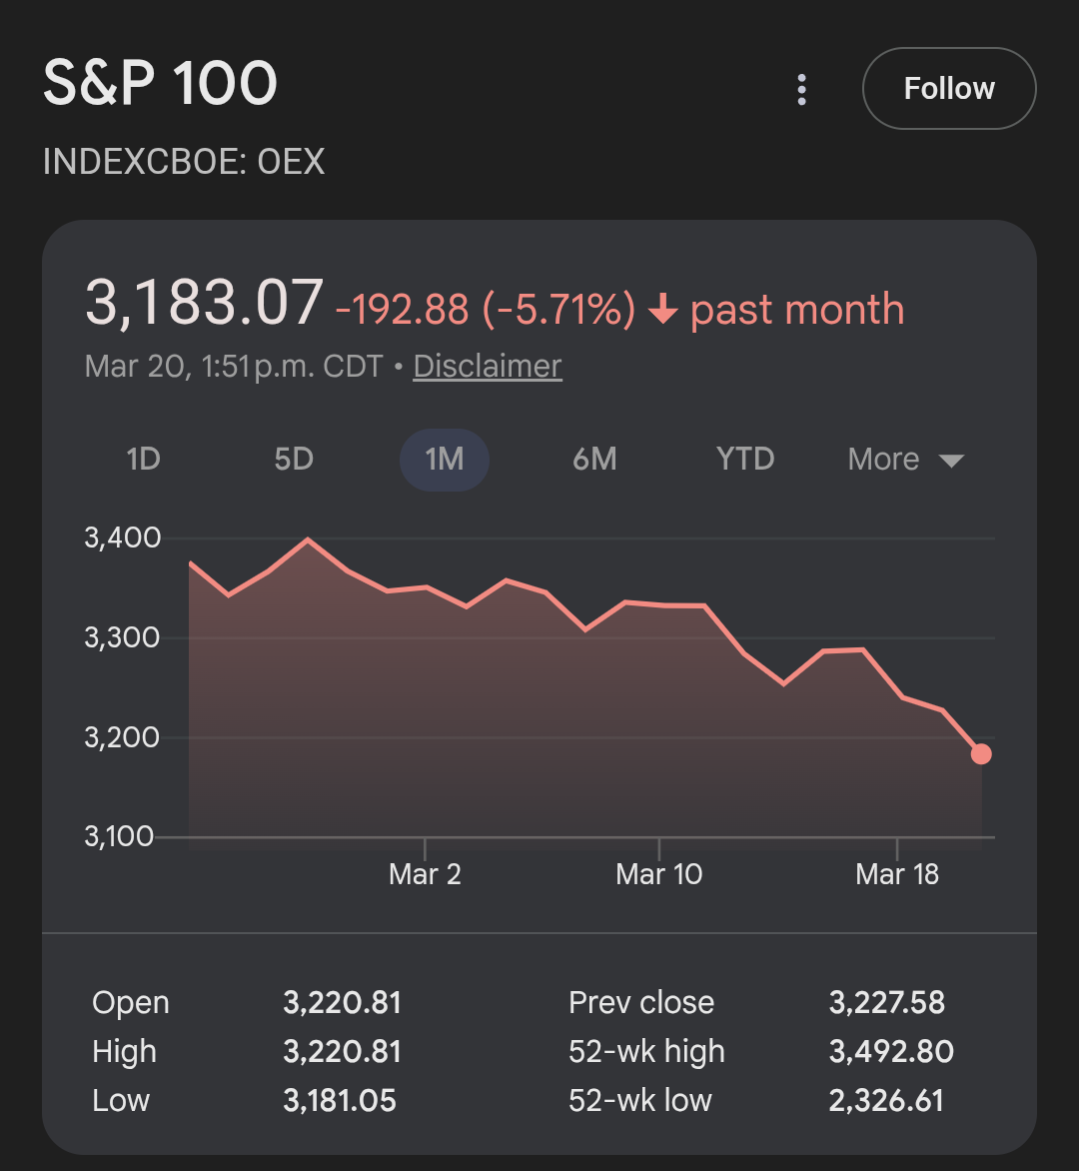Click the Mar 18 date axis label

897,875
